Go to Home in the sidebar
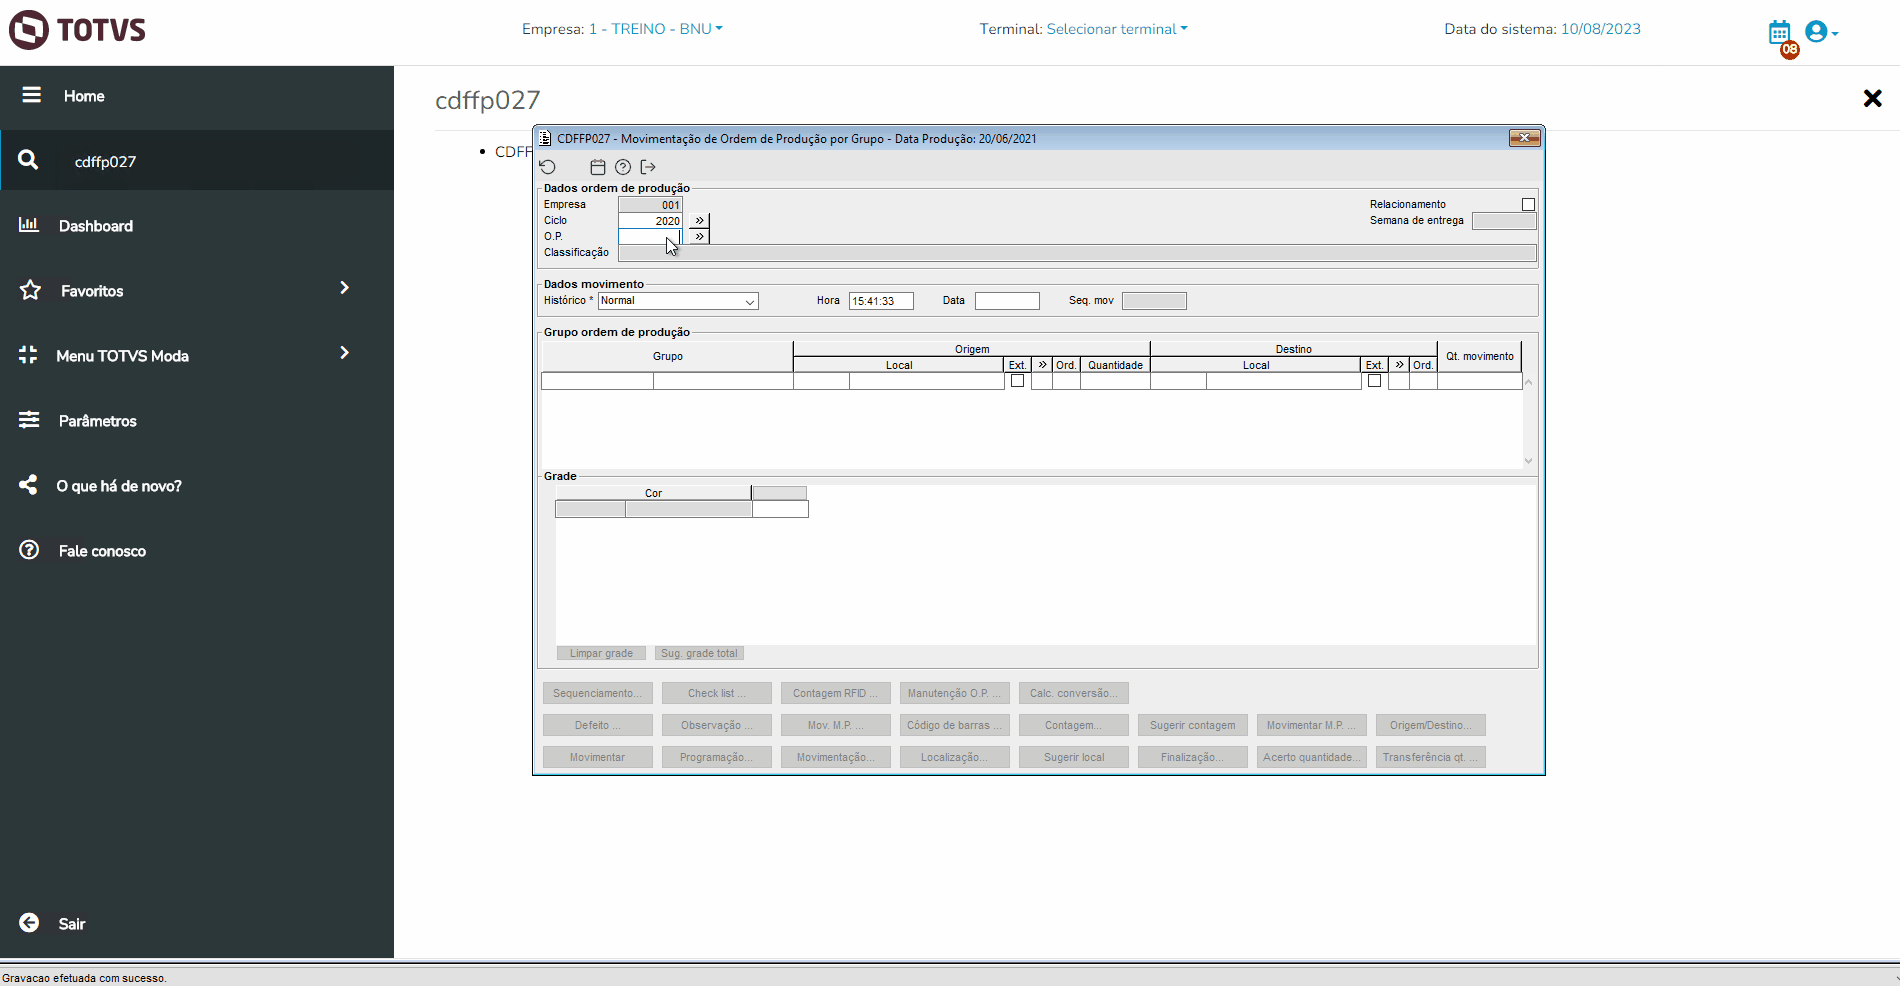1900x986 pixels. tap(84, 96)
